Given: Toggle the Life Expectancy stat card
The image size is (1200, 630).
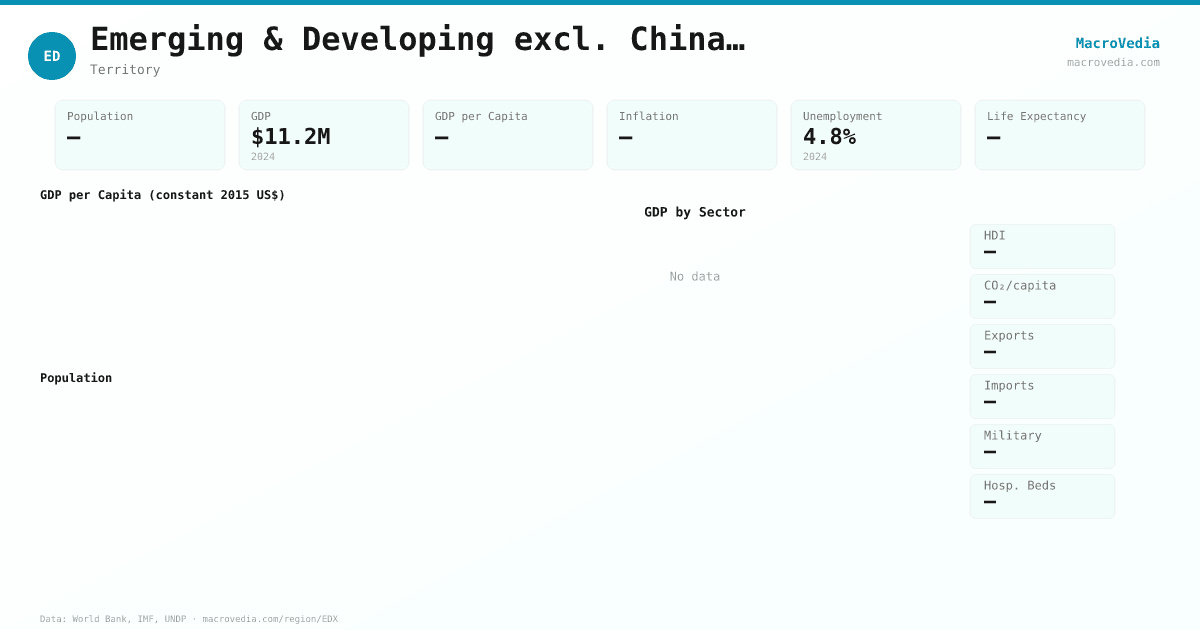Looking at the screenshot, I should click(x=1059, y=134).
